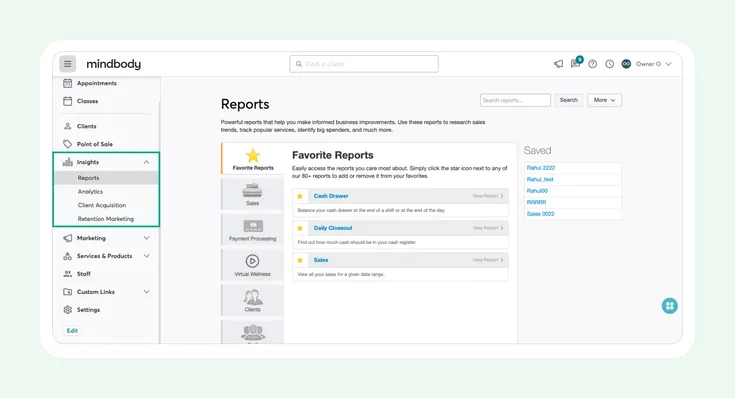The width and height of the screenshot is (735, 398).
Task: Focus the Search reports input field
Action: pos(515,100)
